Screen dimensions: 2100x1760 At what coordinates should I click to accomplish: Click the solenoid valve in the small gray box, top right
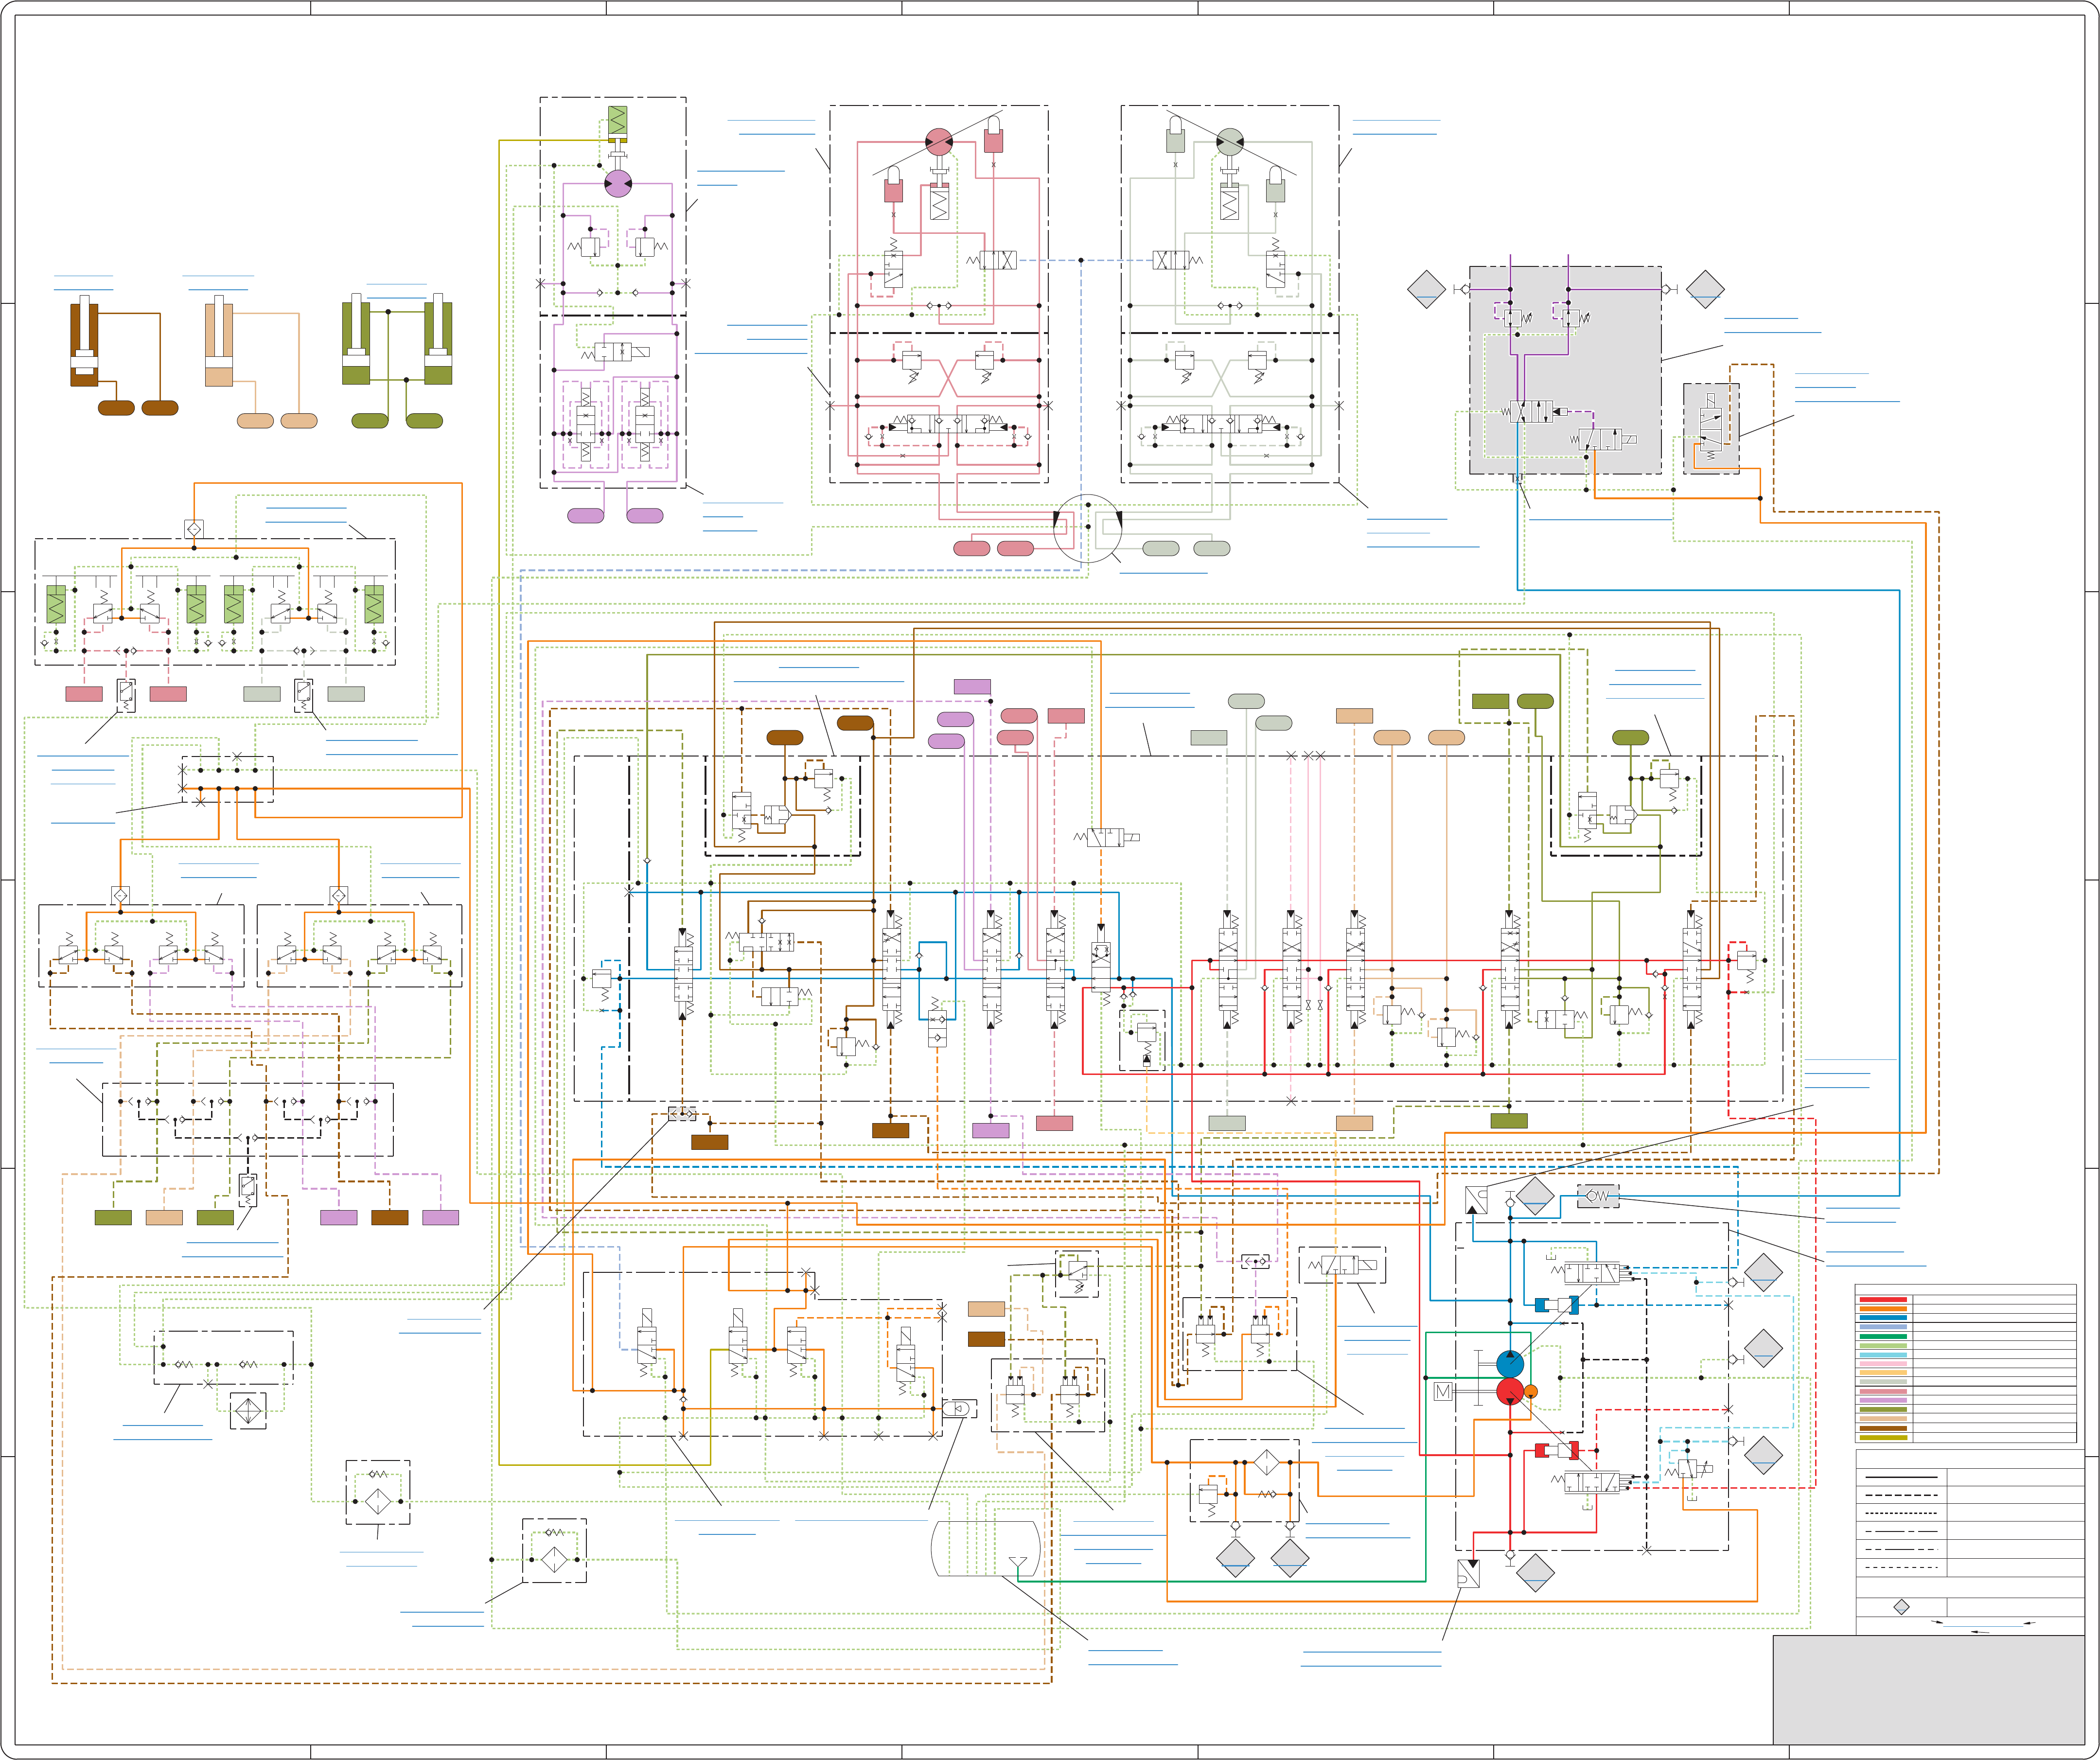(x=1711, y=428)
